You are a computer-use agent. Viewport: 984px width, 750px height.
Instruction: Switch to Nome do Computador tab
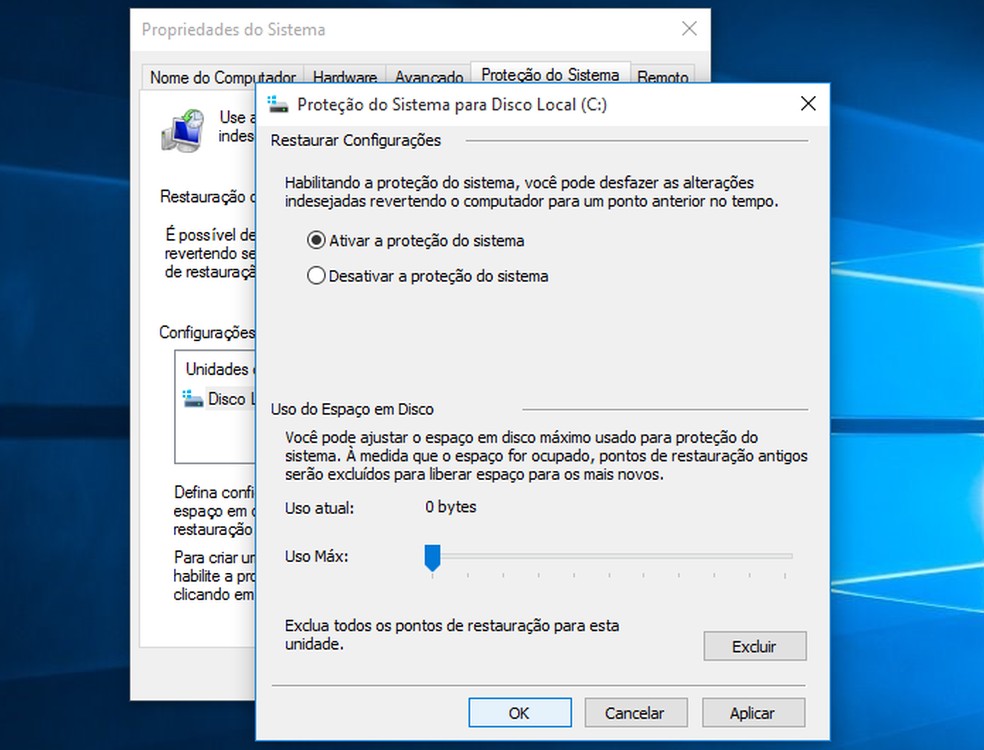click(x=223, y=77)
